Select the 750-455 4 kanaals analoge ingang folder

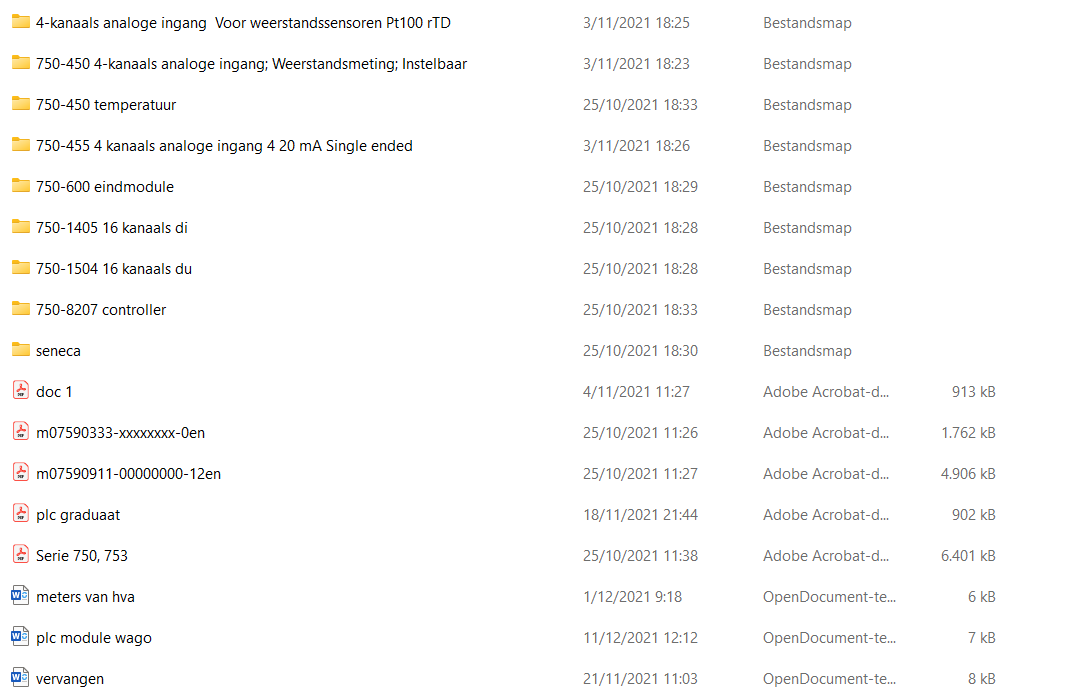[x=224, y=146]
